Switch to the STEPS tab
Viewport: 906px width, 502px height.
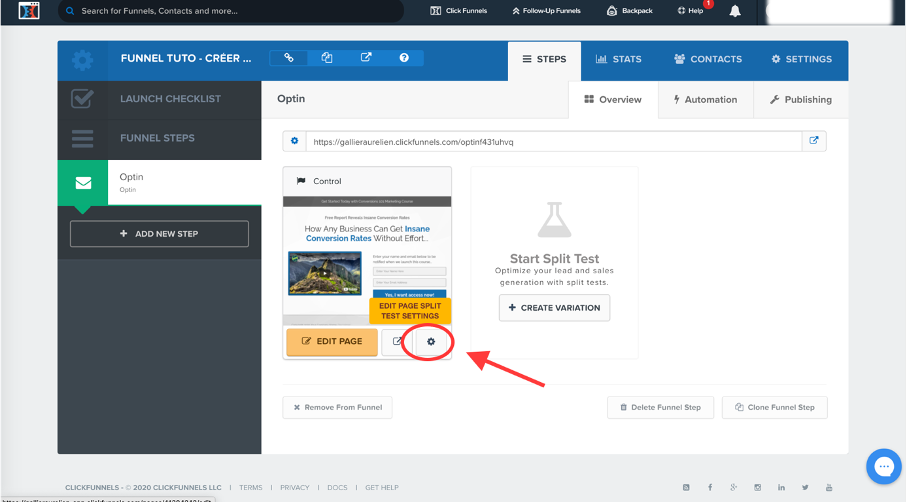pyautogui.click(x=544, y=60)
